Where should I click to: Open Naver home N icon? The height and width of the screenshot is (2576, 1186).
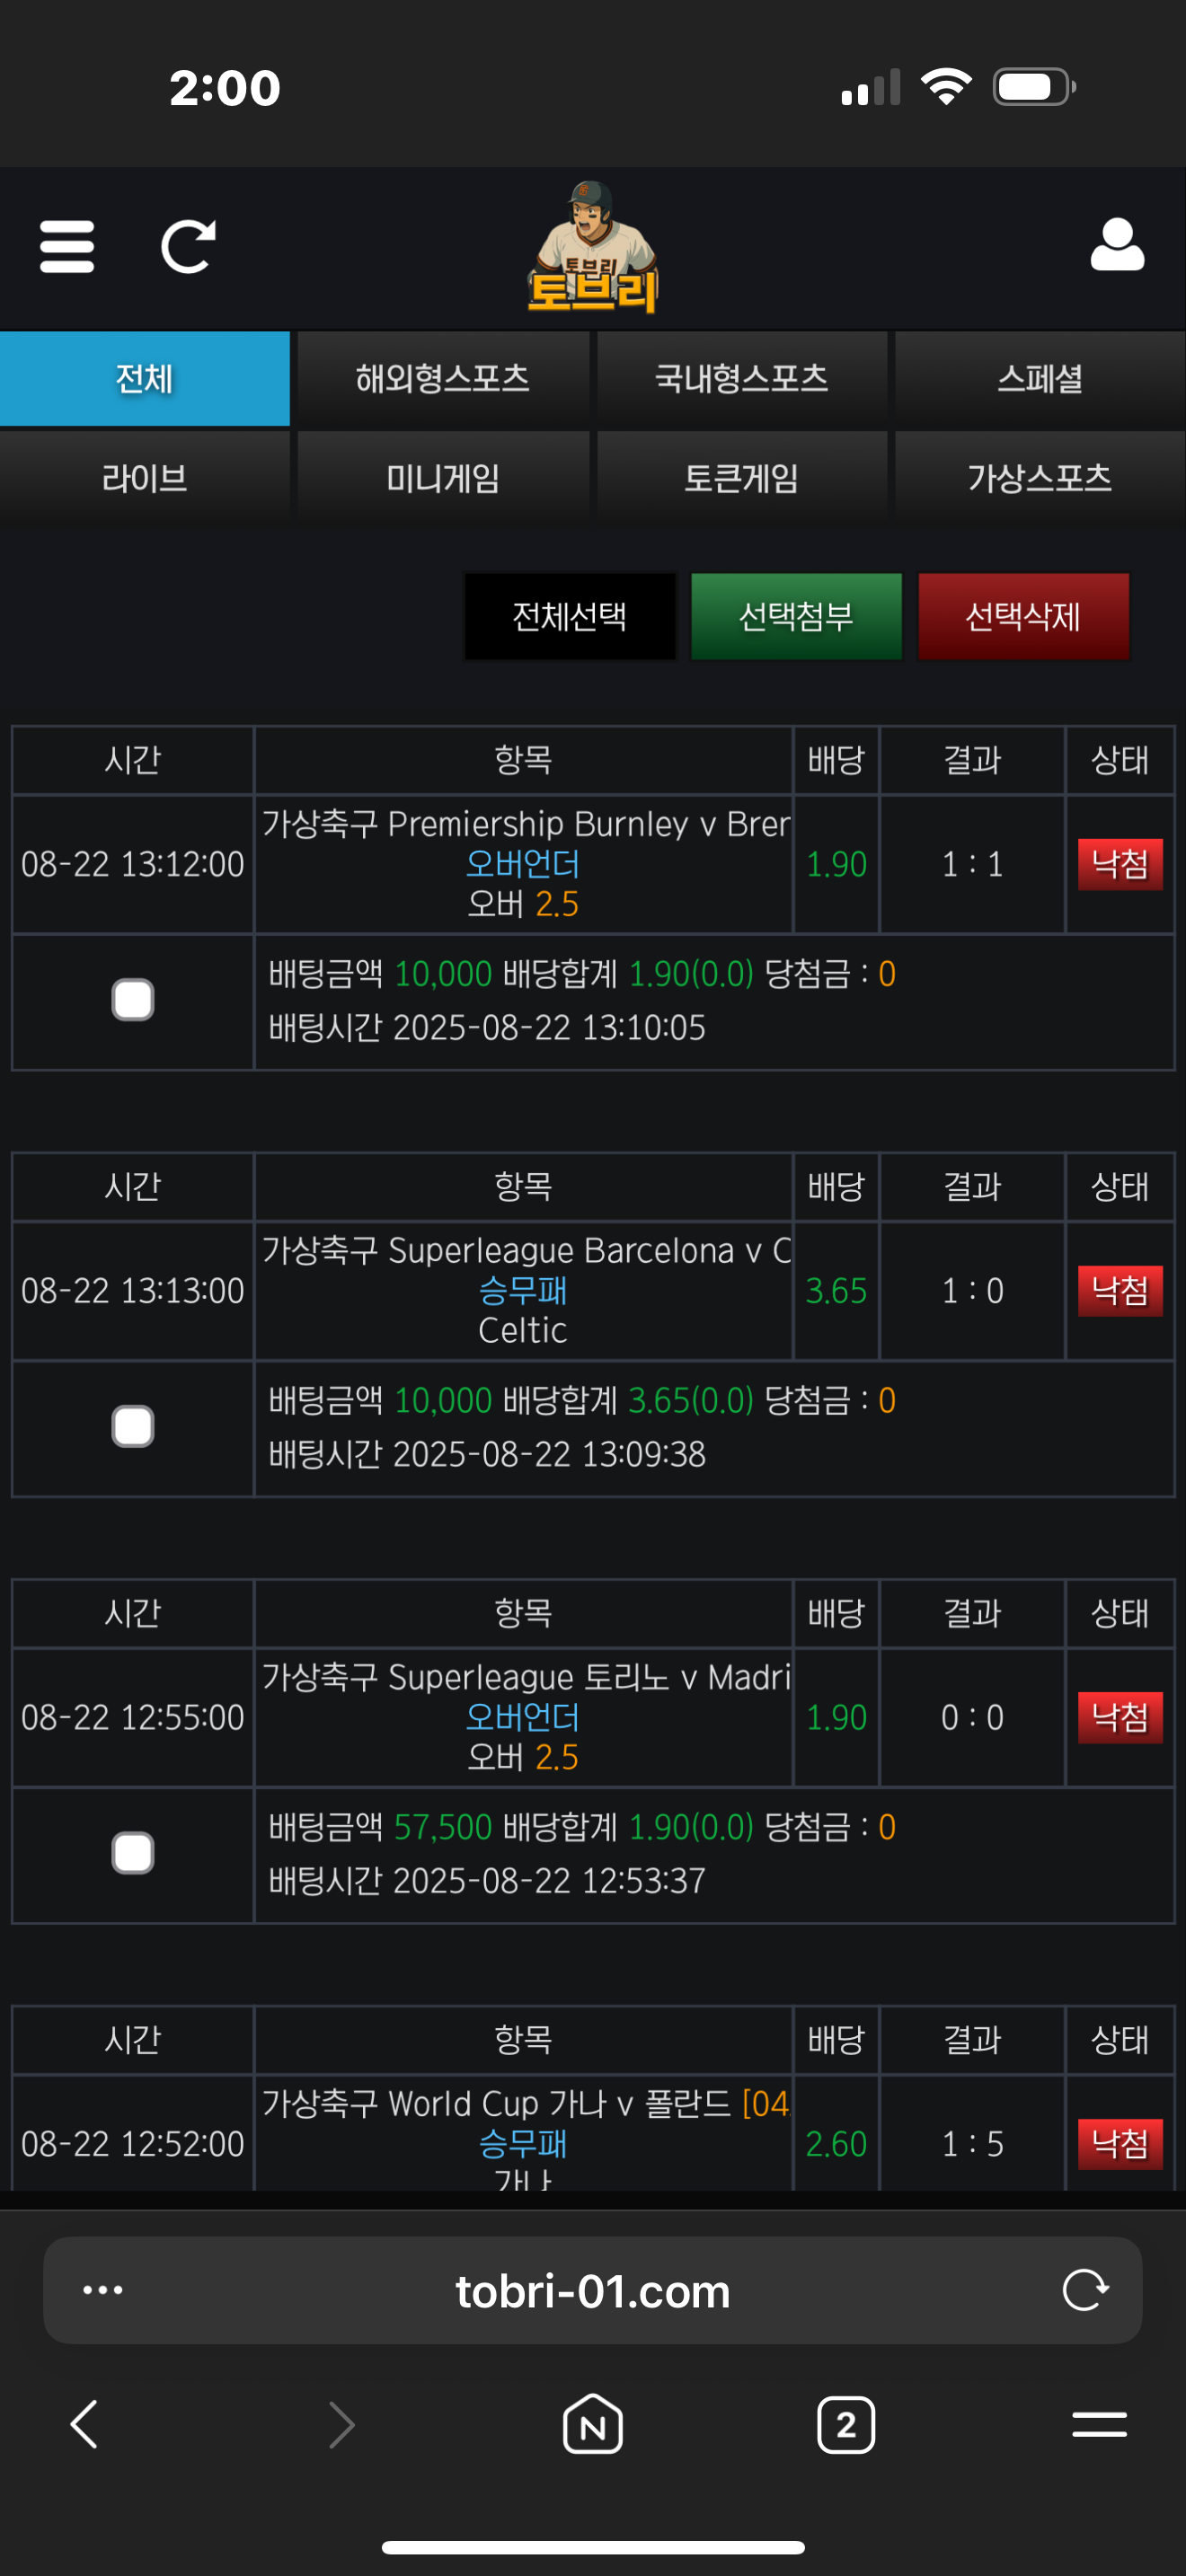[593, 2425]
